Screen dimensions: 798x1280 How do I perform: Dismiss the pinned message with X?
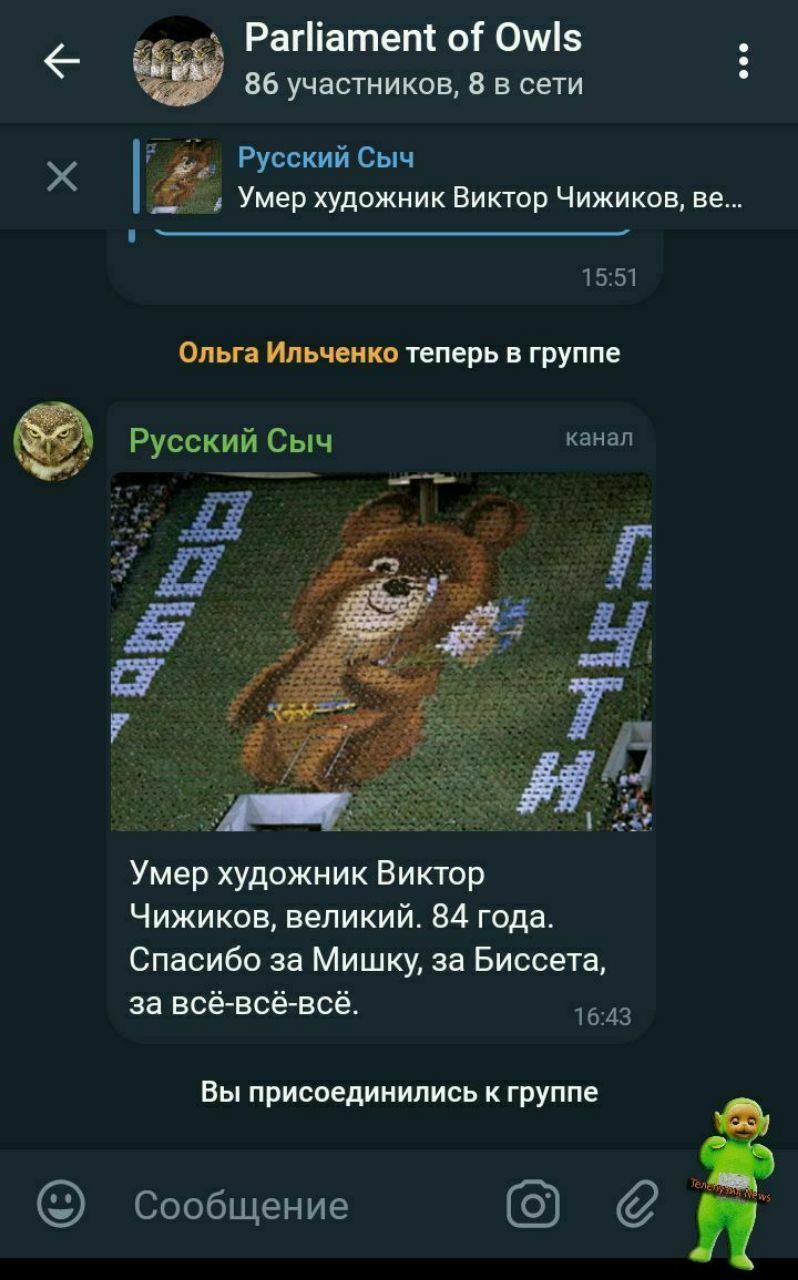[62, 177]
